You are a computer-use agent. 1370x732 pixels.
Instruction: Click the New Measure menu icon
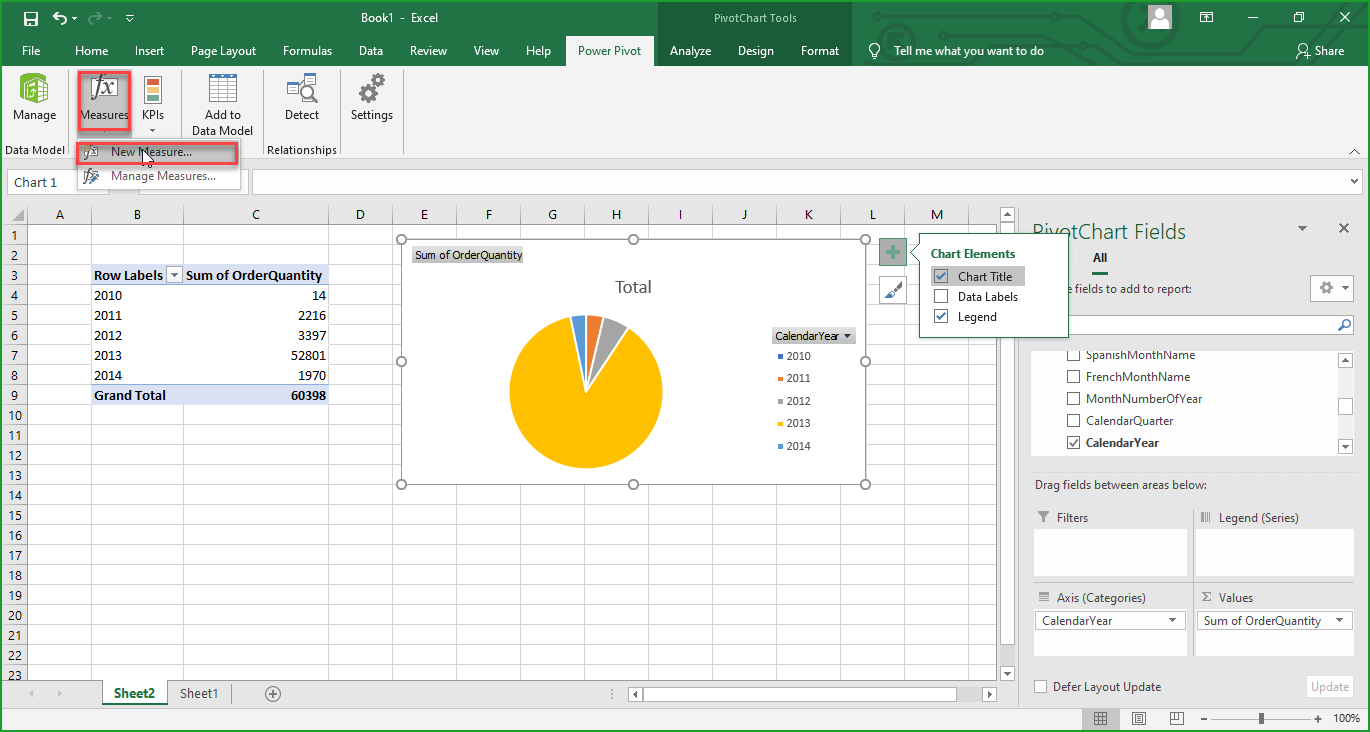click(x=91, y=153)
